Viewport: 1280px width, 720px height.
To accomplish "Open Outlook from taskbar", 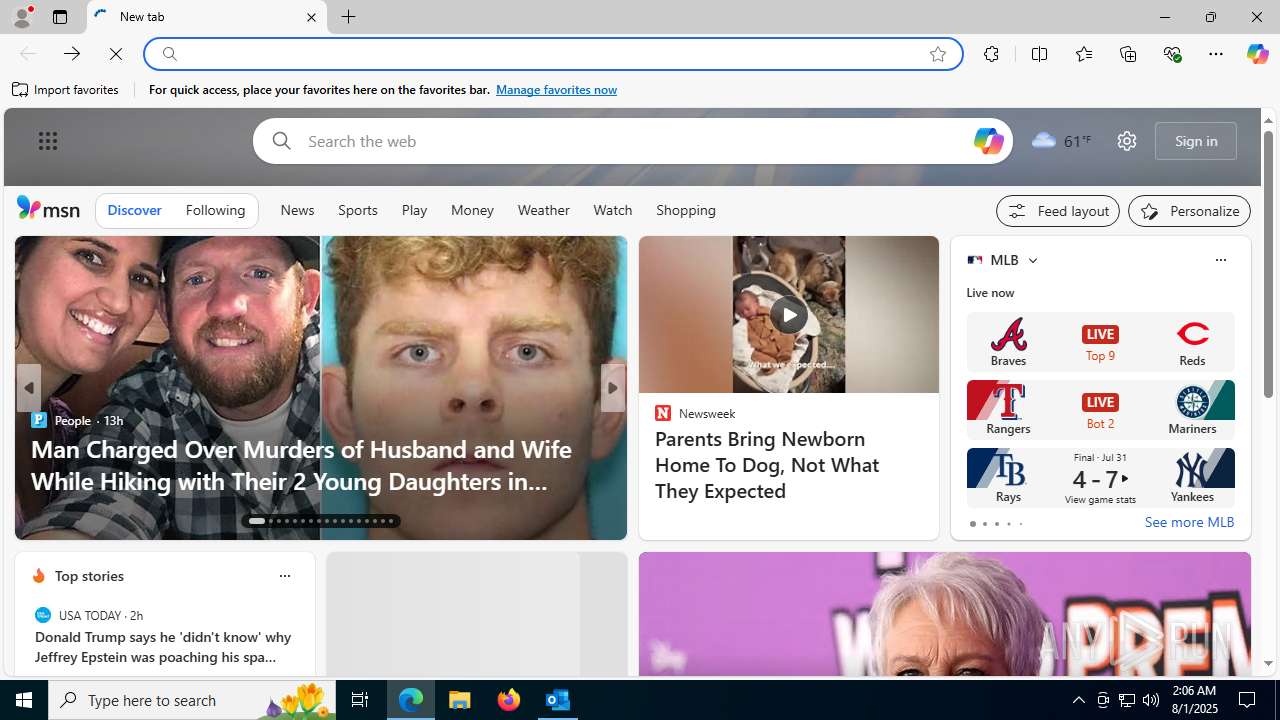I will click(557, 700).
